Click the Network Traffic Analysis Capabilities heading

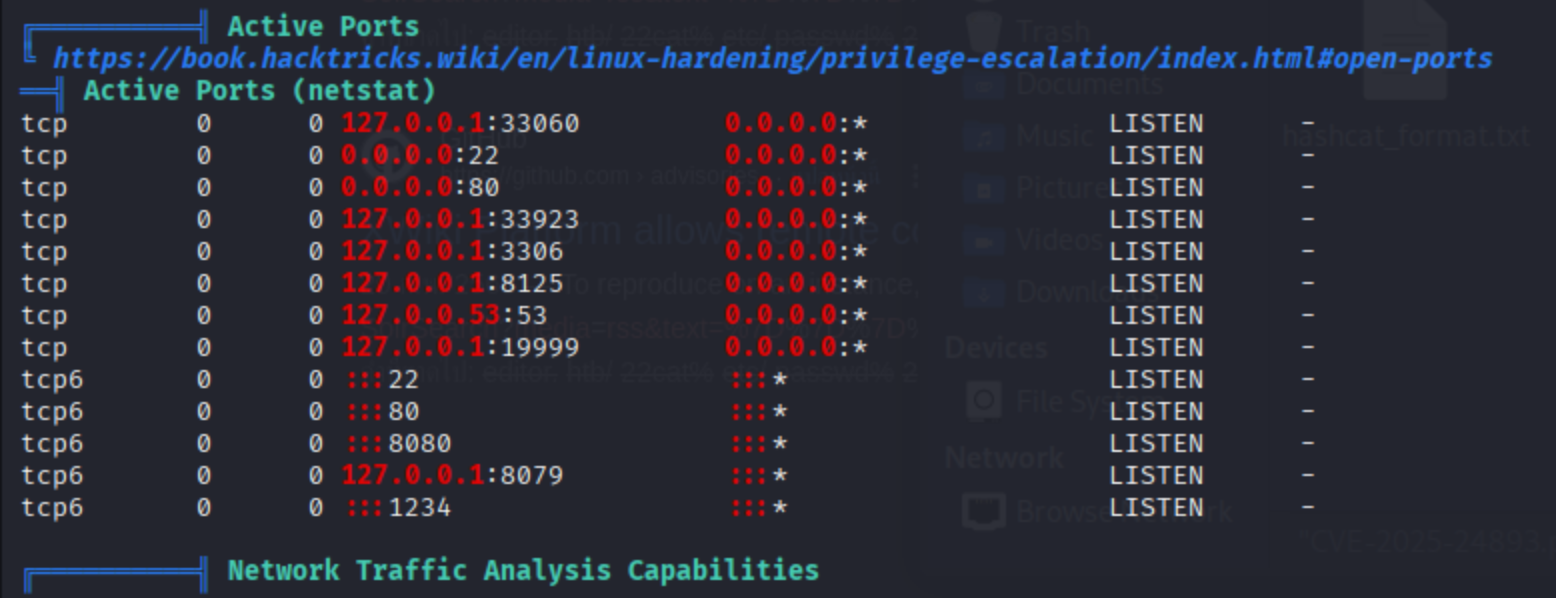click(523, 570)
